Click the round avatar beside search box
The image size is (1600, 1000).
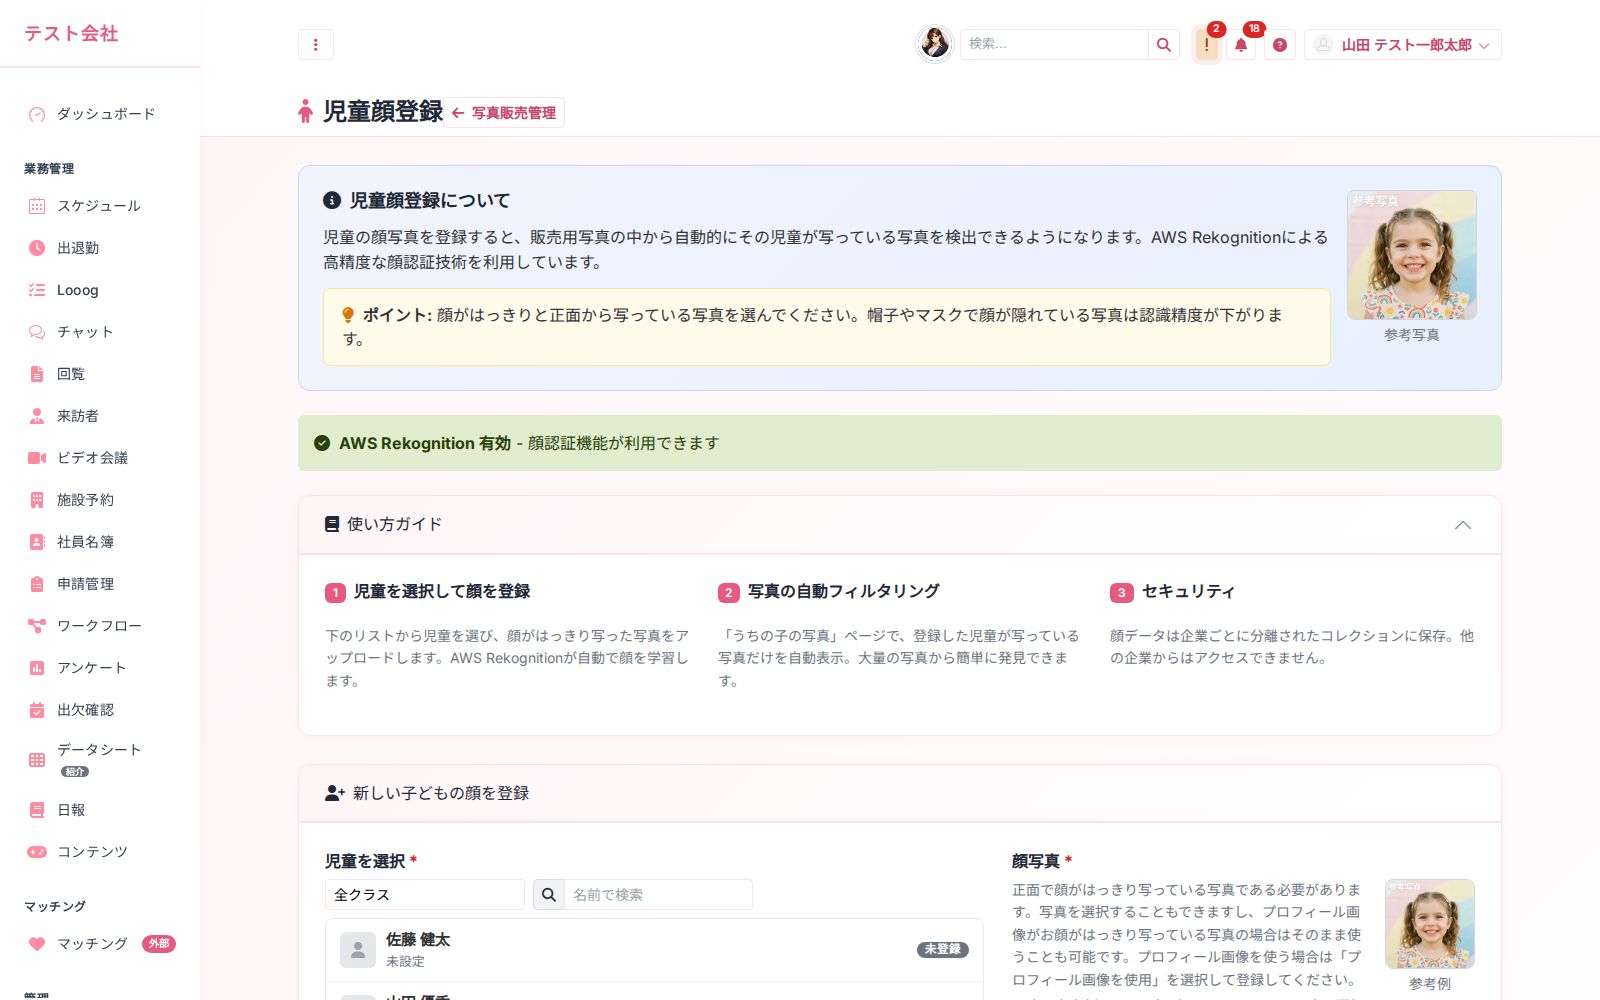click(935, 44)
